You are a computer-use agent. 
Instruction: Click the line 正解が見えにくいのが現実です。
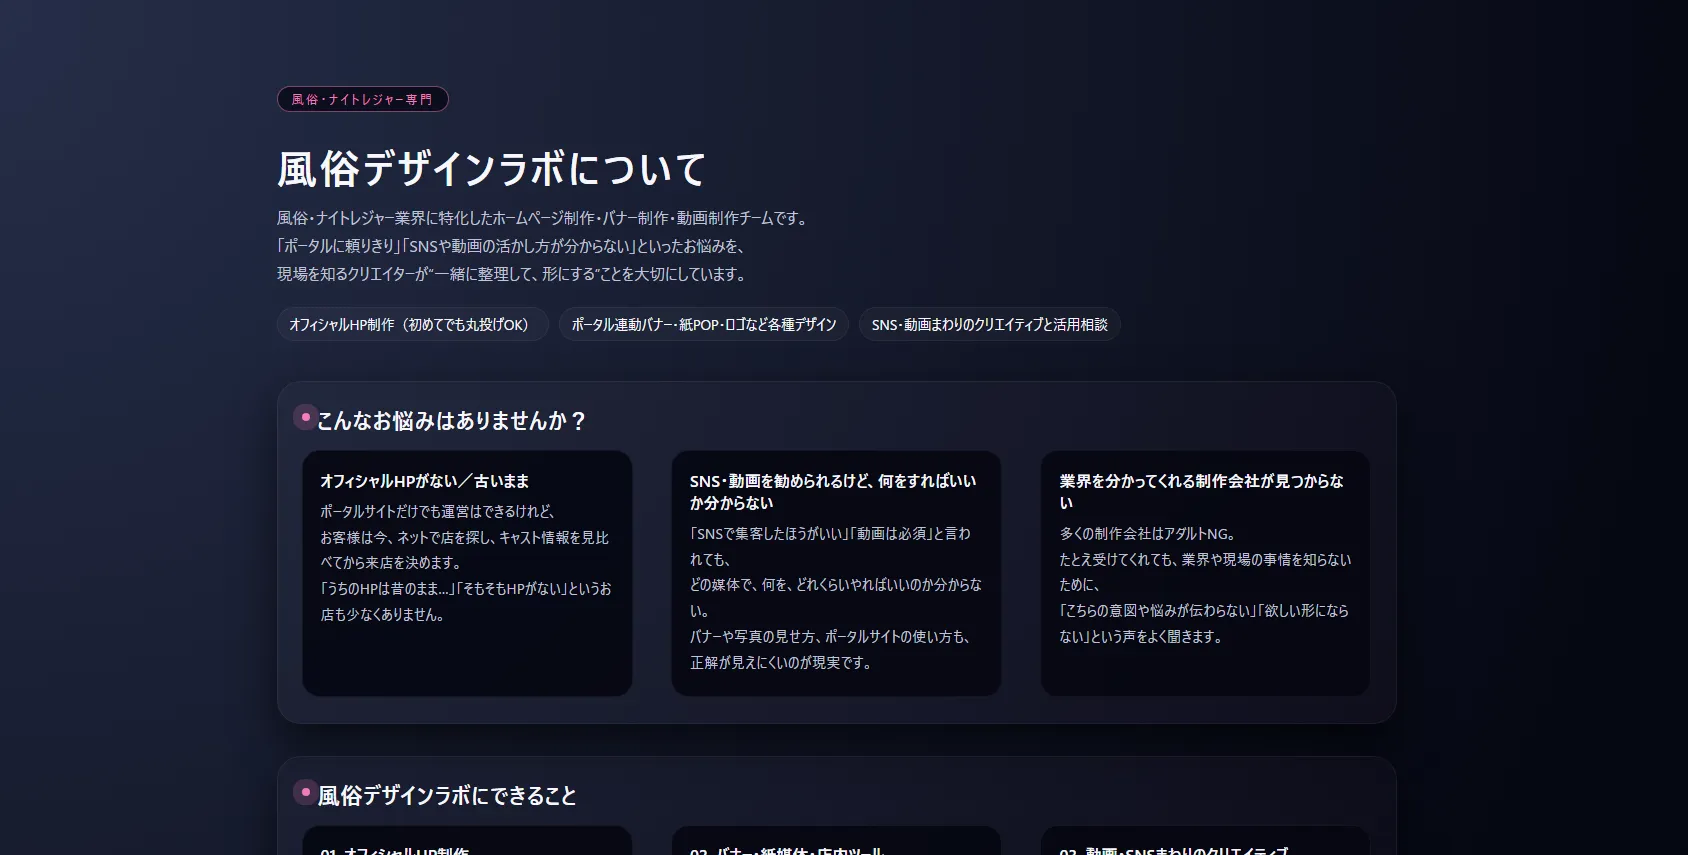point(780,662)
